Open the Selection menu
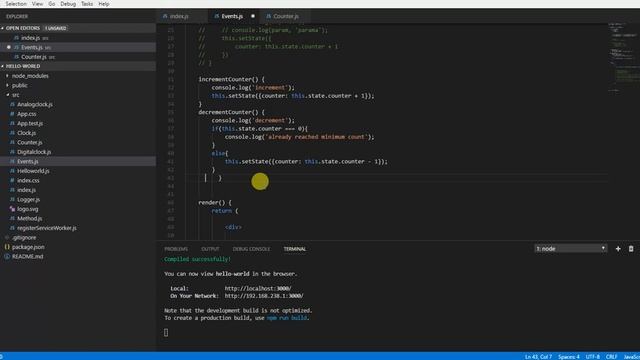 pos(16,4)
